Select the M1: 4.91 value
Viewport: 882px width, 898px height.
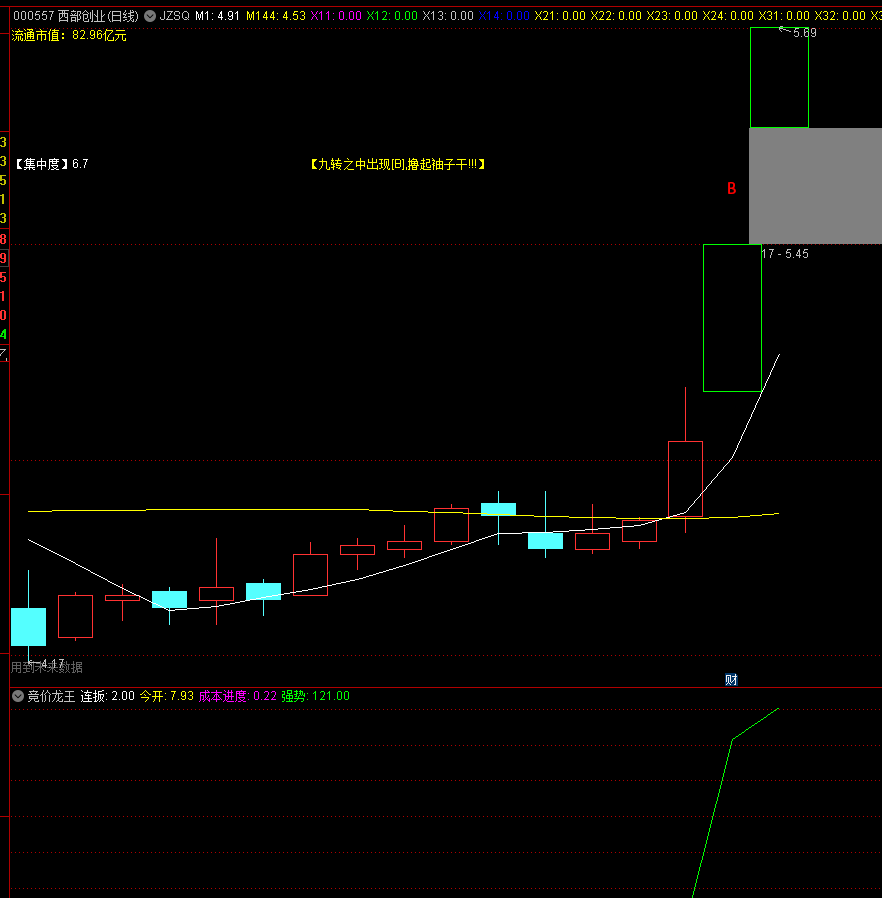click(x=217, y=16)
